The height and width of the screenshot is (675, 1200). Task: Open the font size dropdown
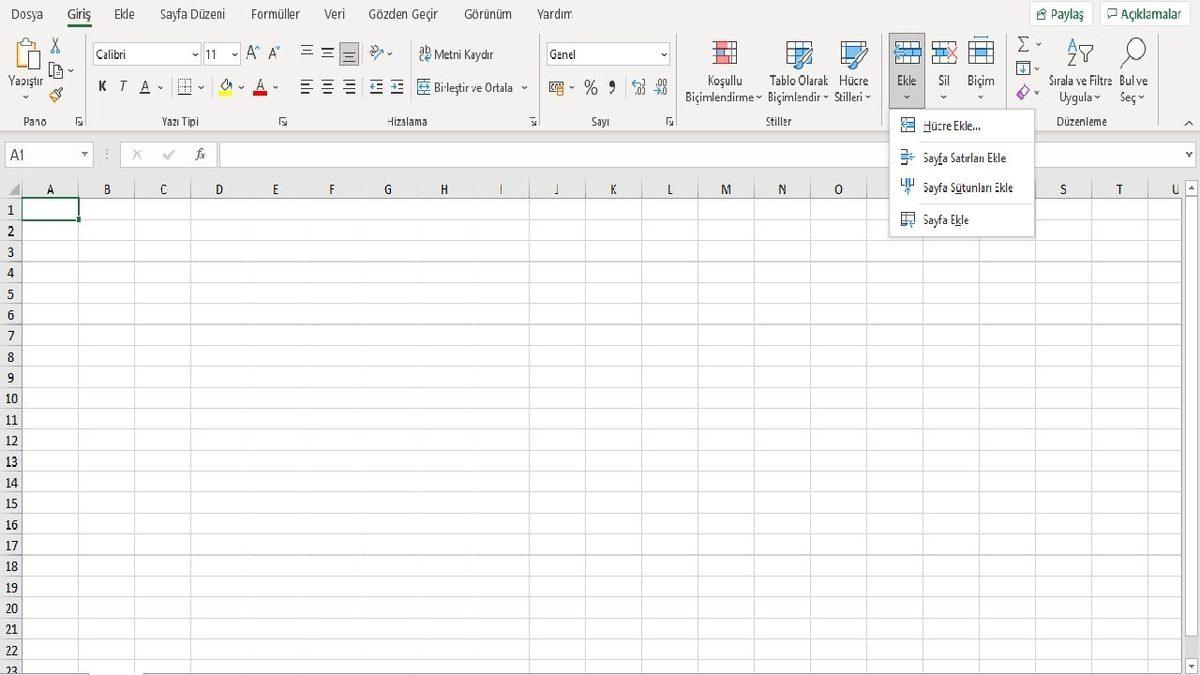[236, 54]
